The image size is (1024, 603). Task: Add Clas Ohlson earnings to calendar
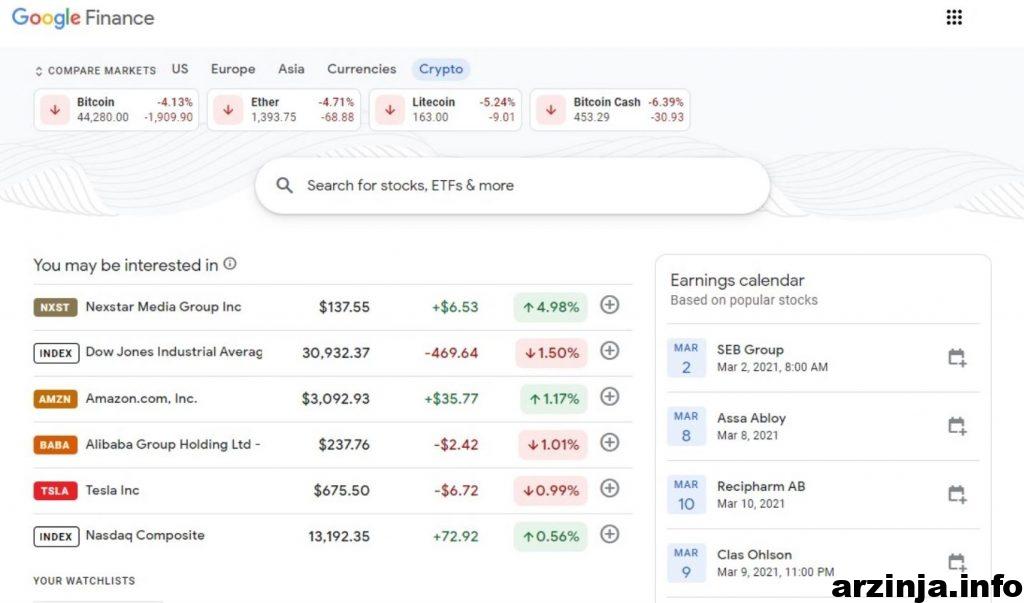957,562
